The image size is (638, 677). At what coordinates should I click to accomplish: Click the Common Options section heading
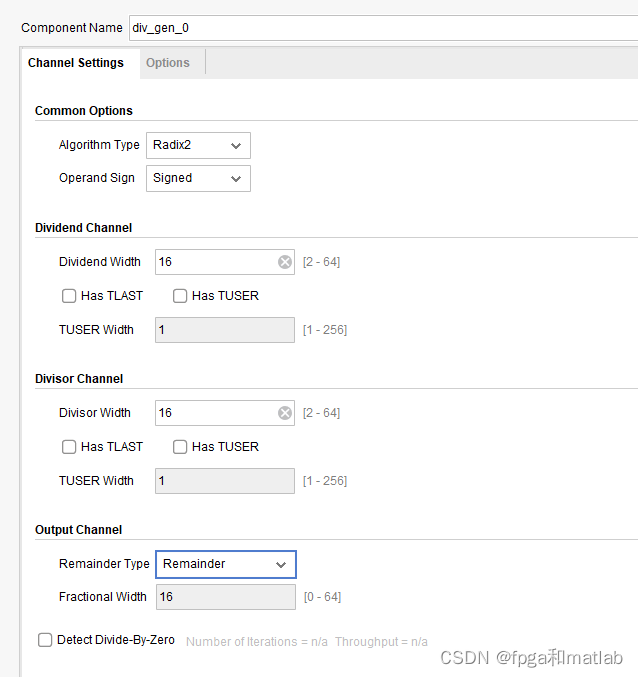[84, 111]
